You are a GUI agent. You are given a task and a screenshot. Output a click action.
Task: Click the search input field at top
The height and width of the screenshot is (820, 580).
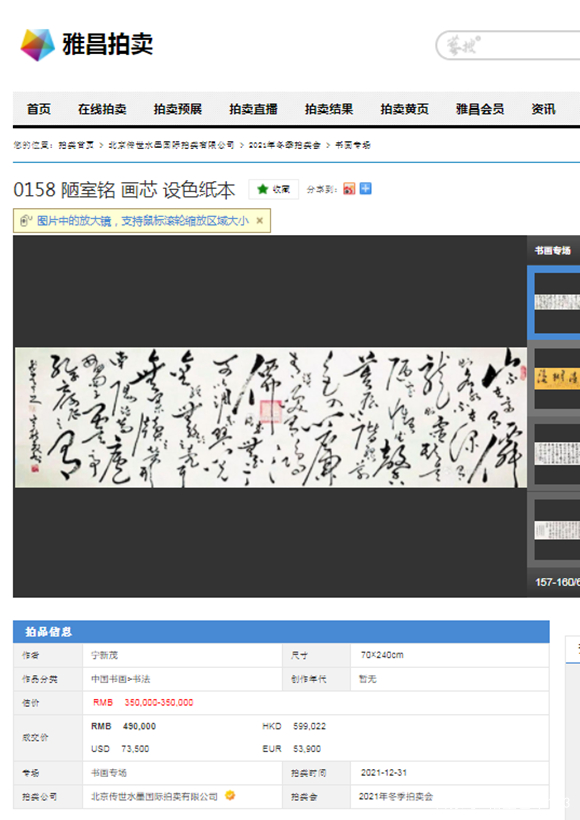(508, 45)
